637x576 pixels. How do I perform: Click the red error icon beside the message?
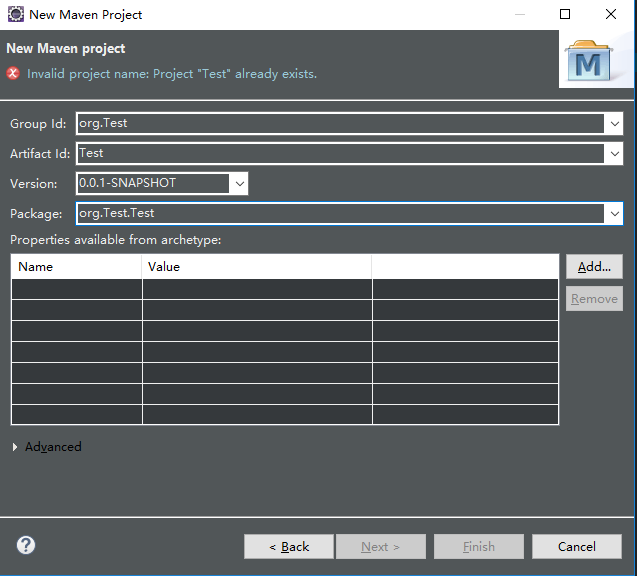(x=13, y=74)
